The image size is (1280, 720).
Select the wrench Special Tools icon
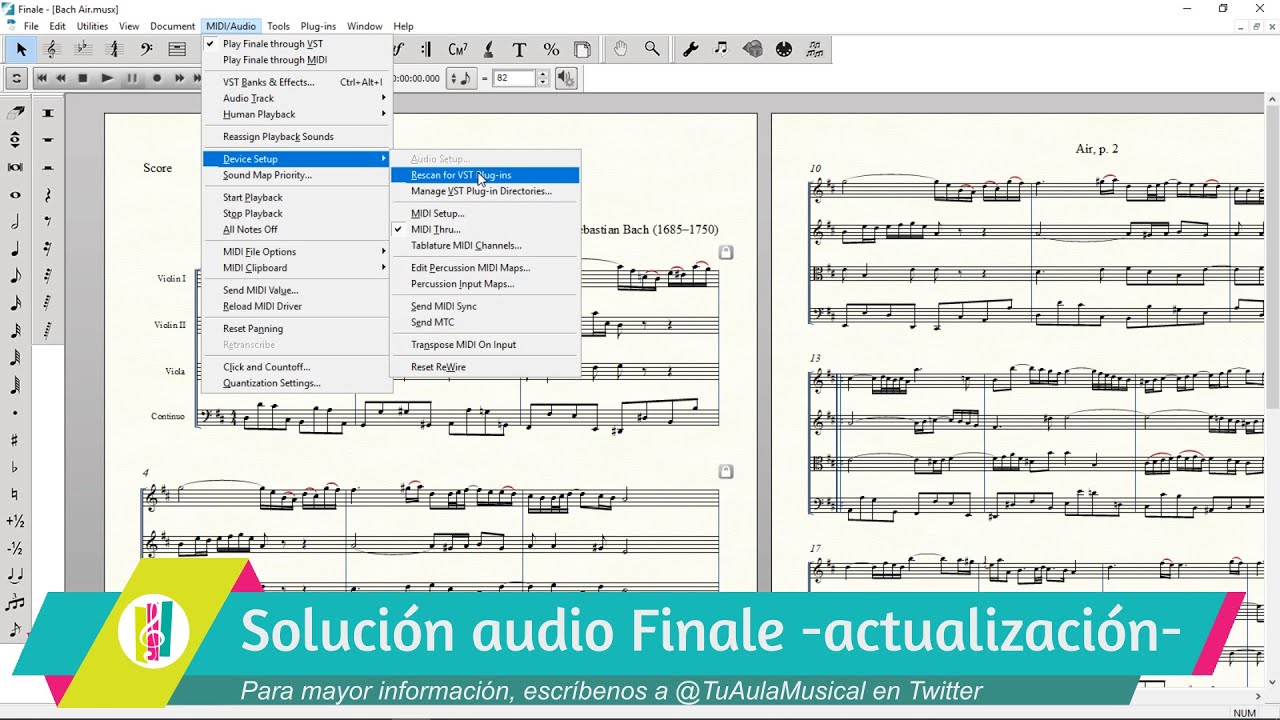point(690,48)
